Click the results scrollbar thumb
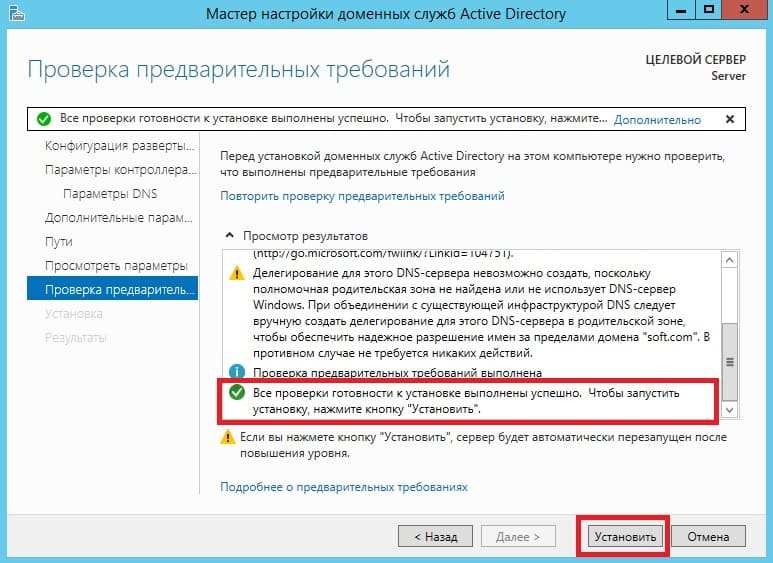 (730, 361)
